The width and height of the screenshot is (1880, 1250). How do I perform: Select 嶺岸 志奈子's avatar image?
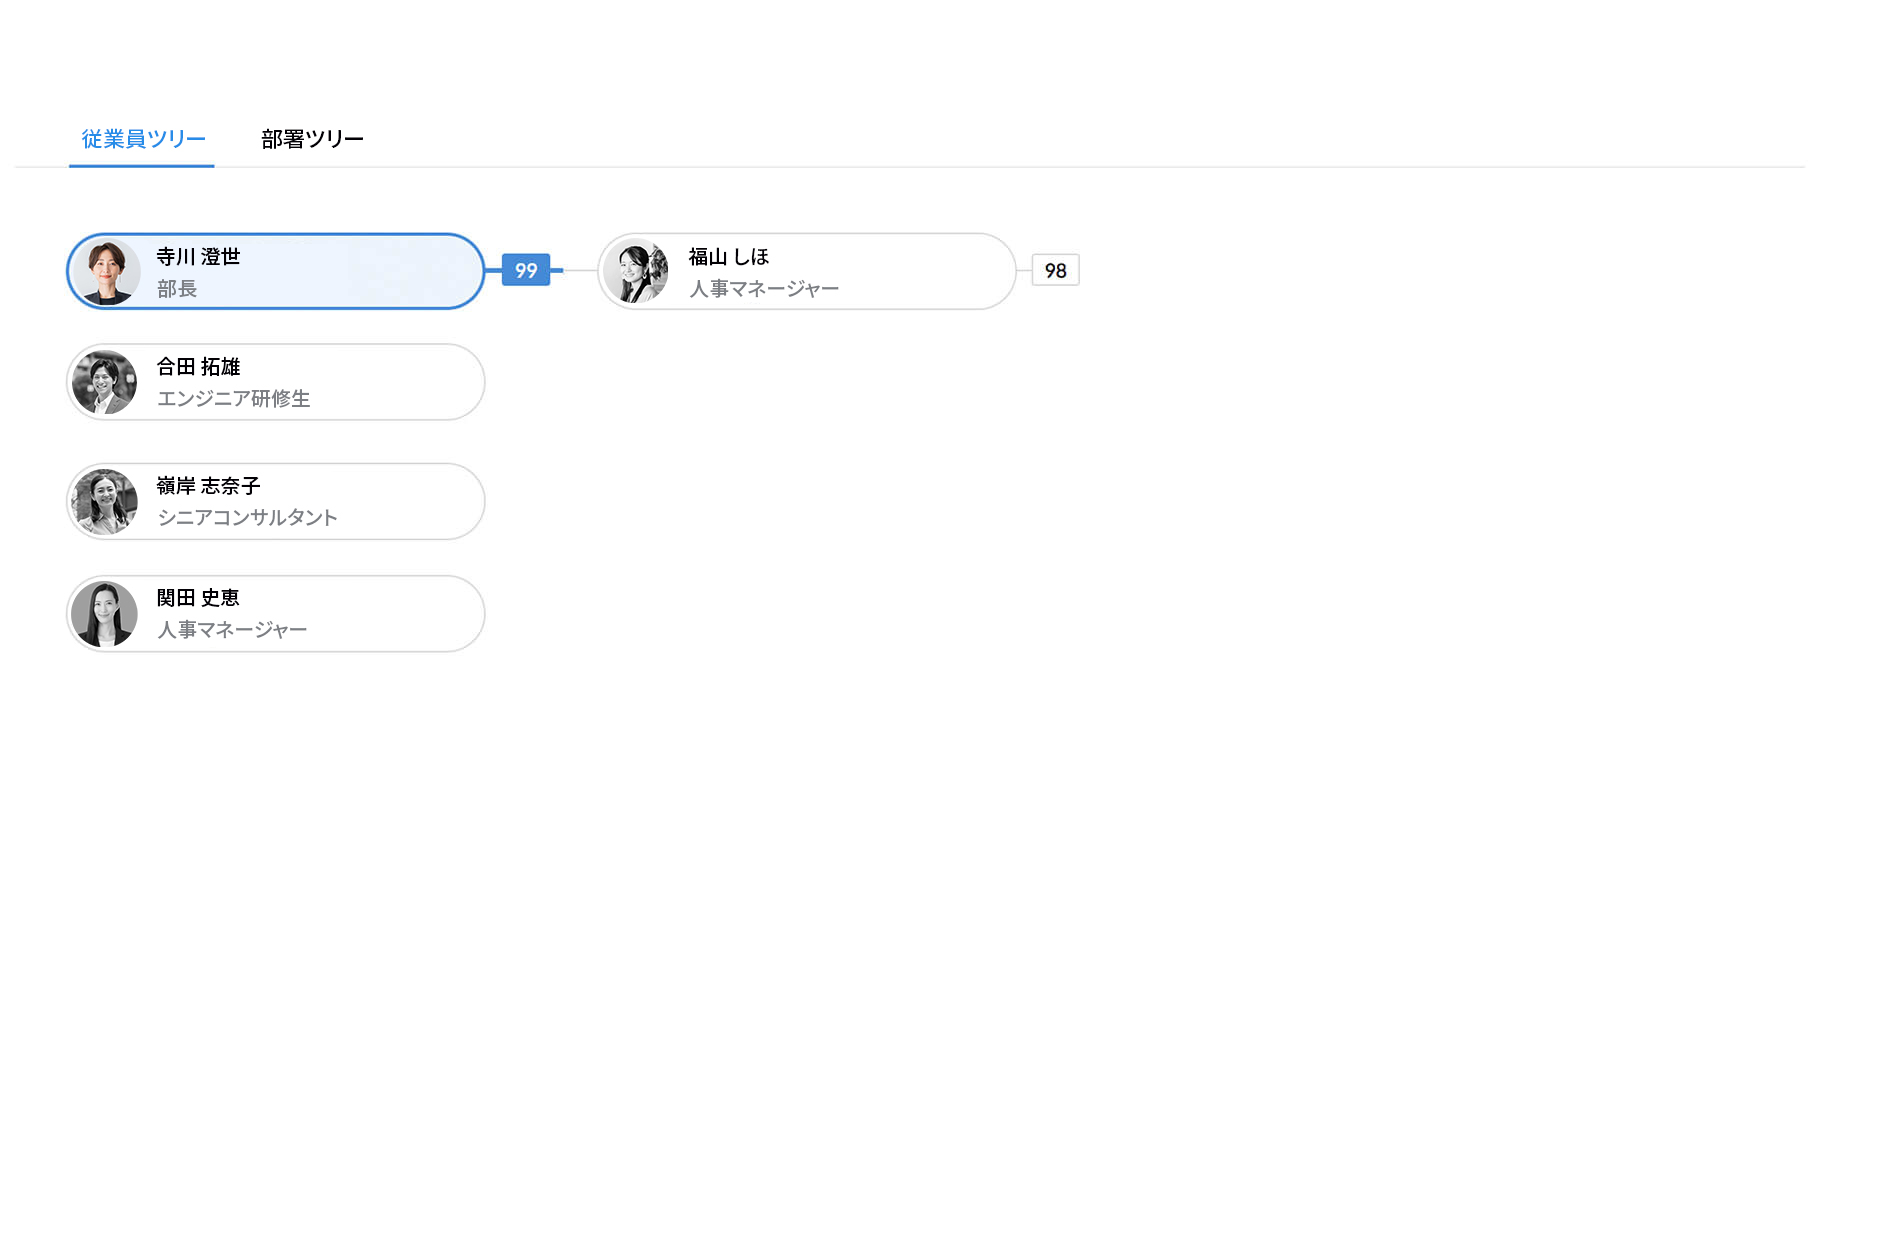(105, 501)
